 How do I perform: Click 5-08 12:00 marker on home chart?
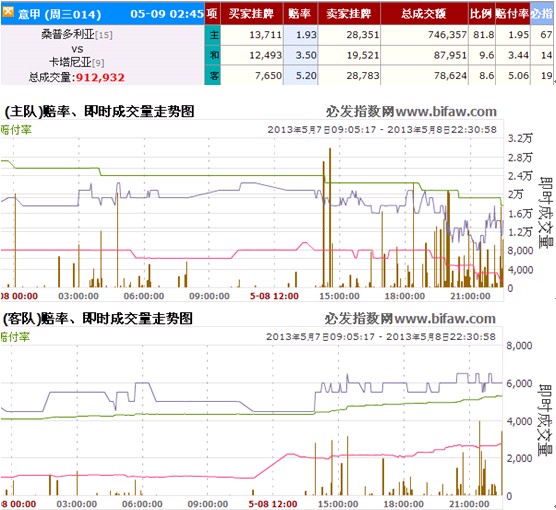274,296
